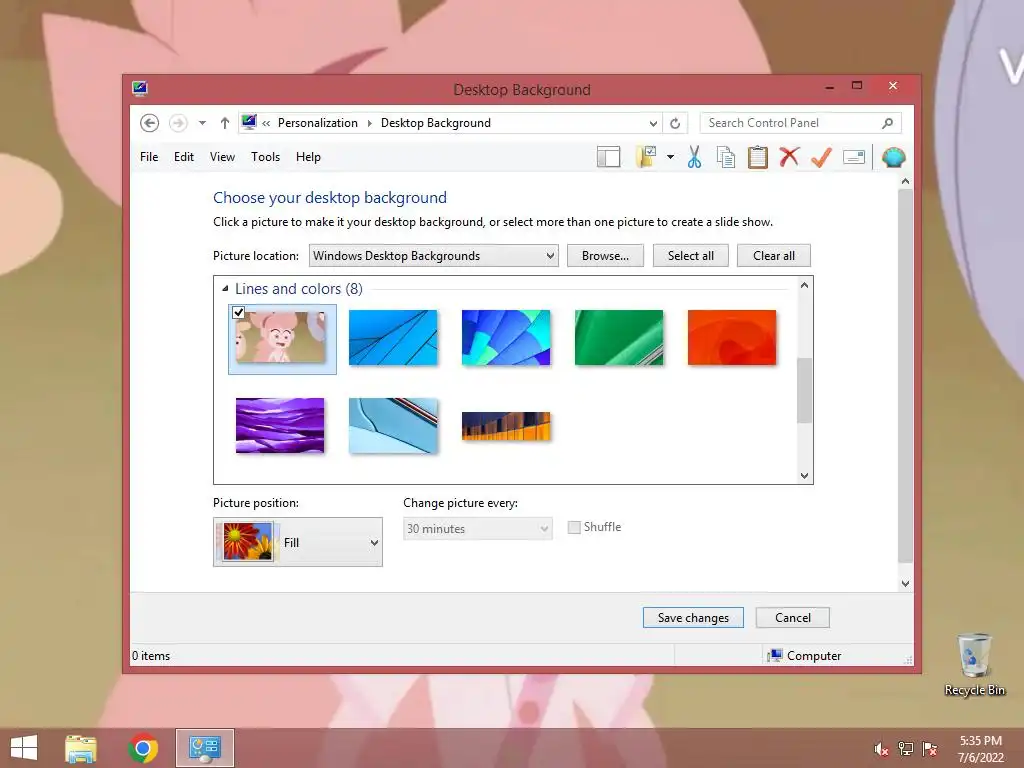
Task: Click Computer in the status bar
Action: (814, 656)
